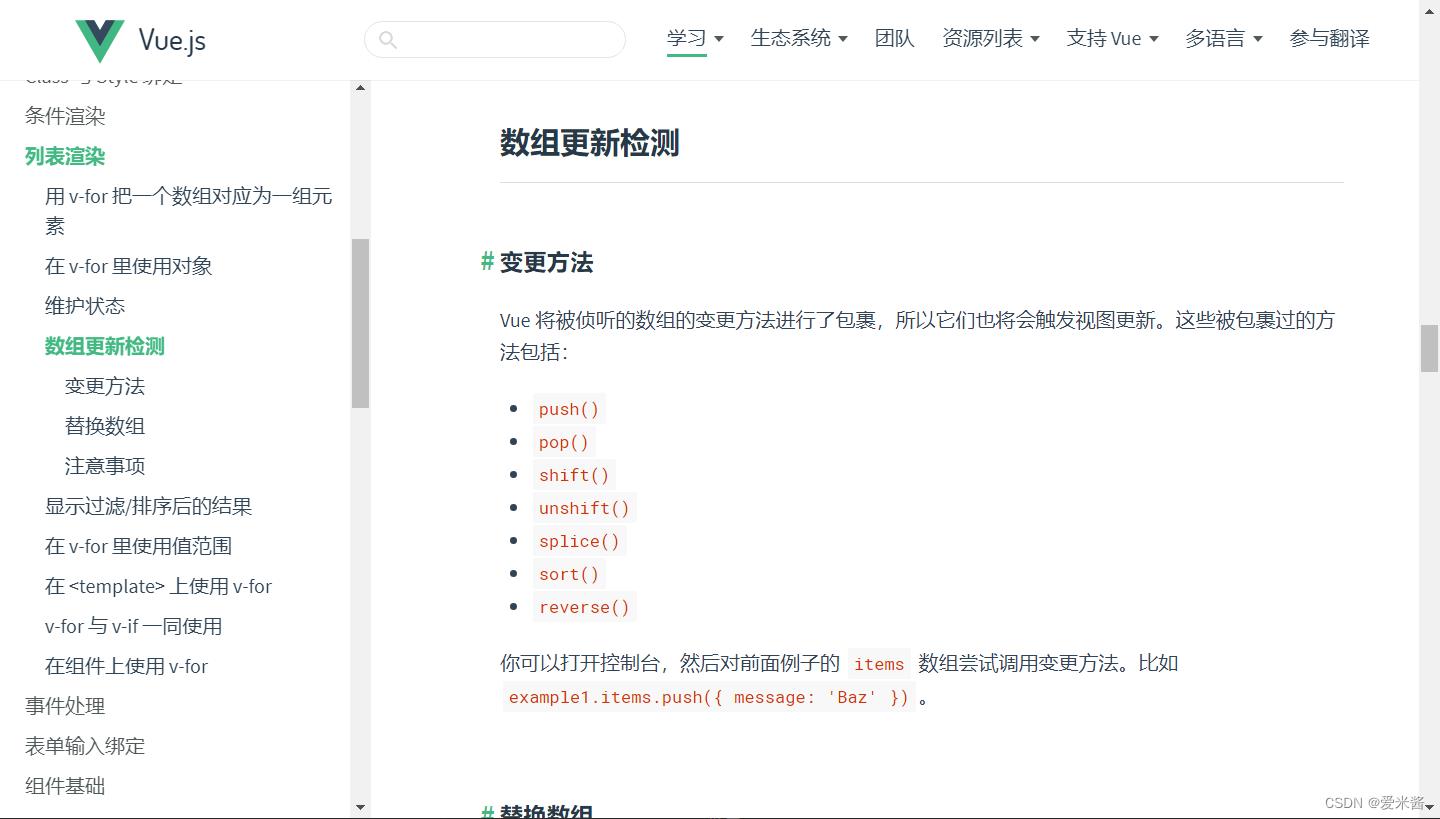The image size is (1440, 819).
Task: Open 在 v-for 里使用值范围 section
Action: pyautogui.click(x=139, y=546)
